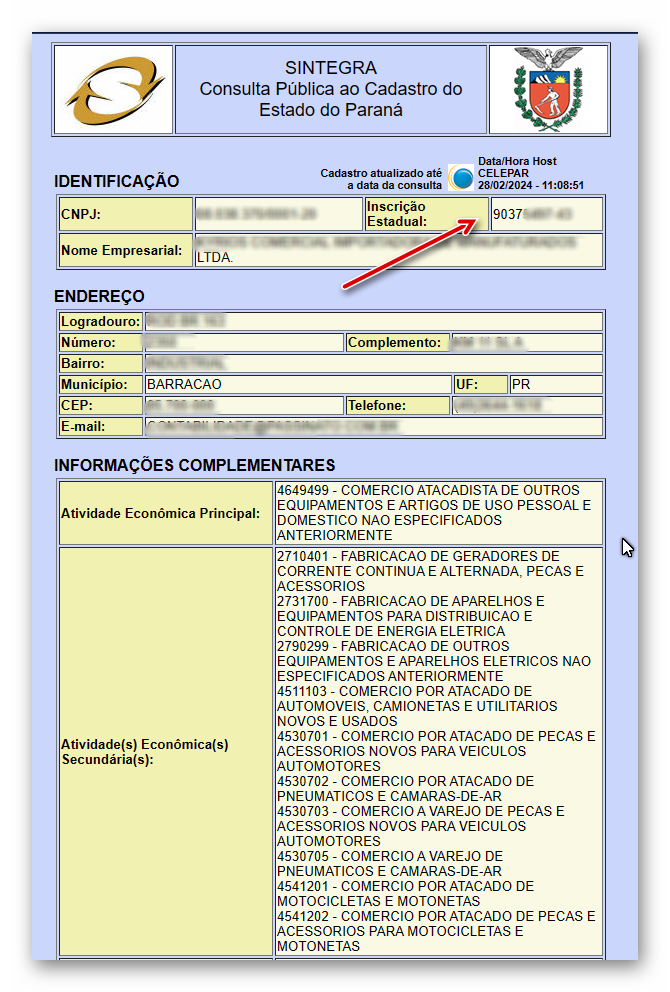Viewport: 670px width, 992px height.
Task: Click the Paraná state coat of arms
Action: click(x=547, y=90)
